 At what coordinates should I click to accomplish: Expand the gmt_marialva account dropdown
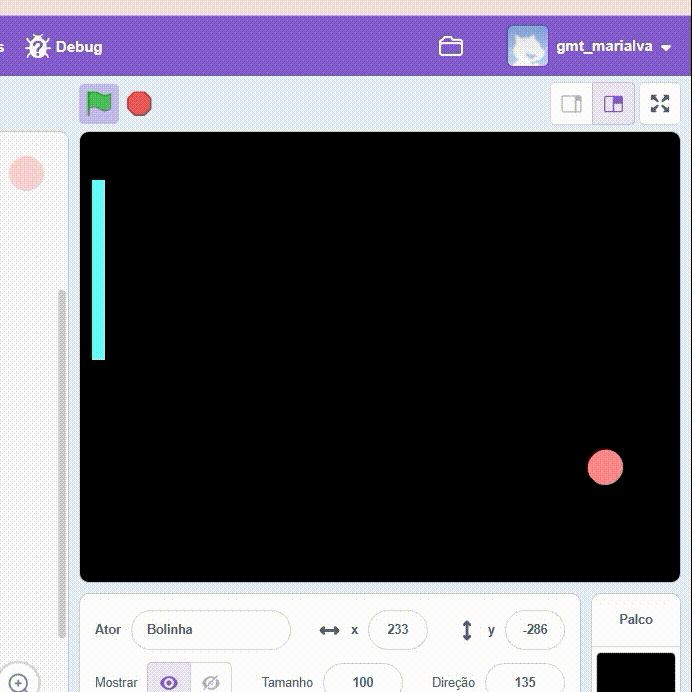[x=666, y=47]
